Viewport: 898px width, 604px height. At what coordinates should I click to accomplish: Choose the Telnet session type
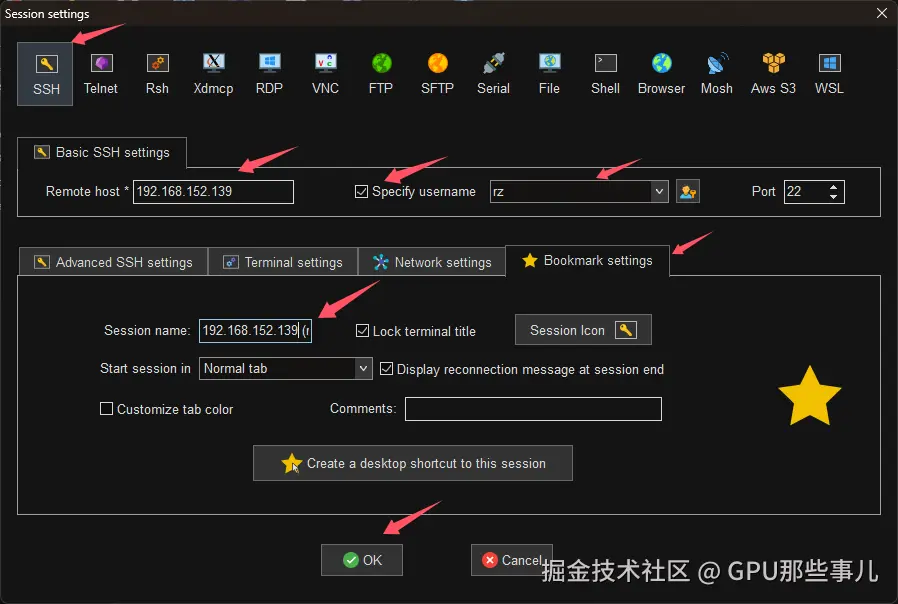tap(101, 74)
